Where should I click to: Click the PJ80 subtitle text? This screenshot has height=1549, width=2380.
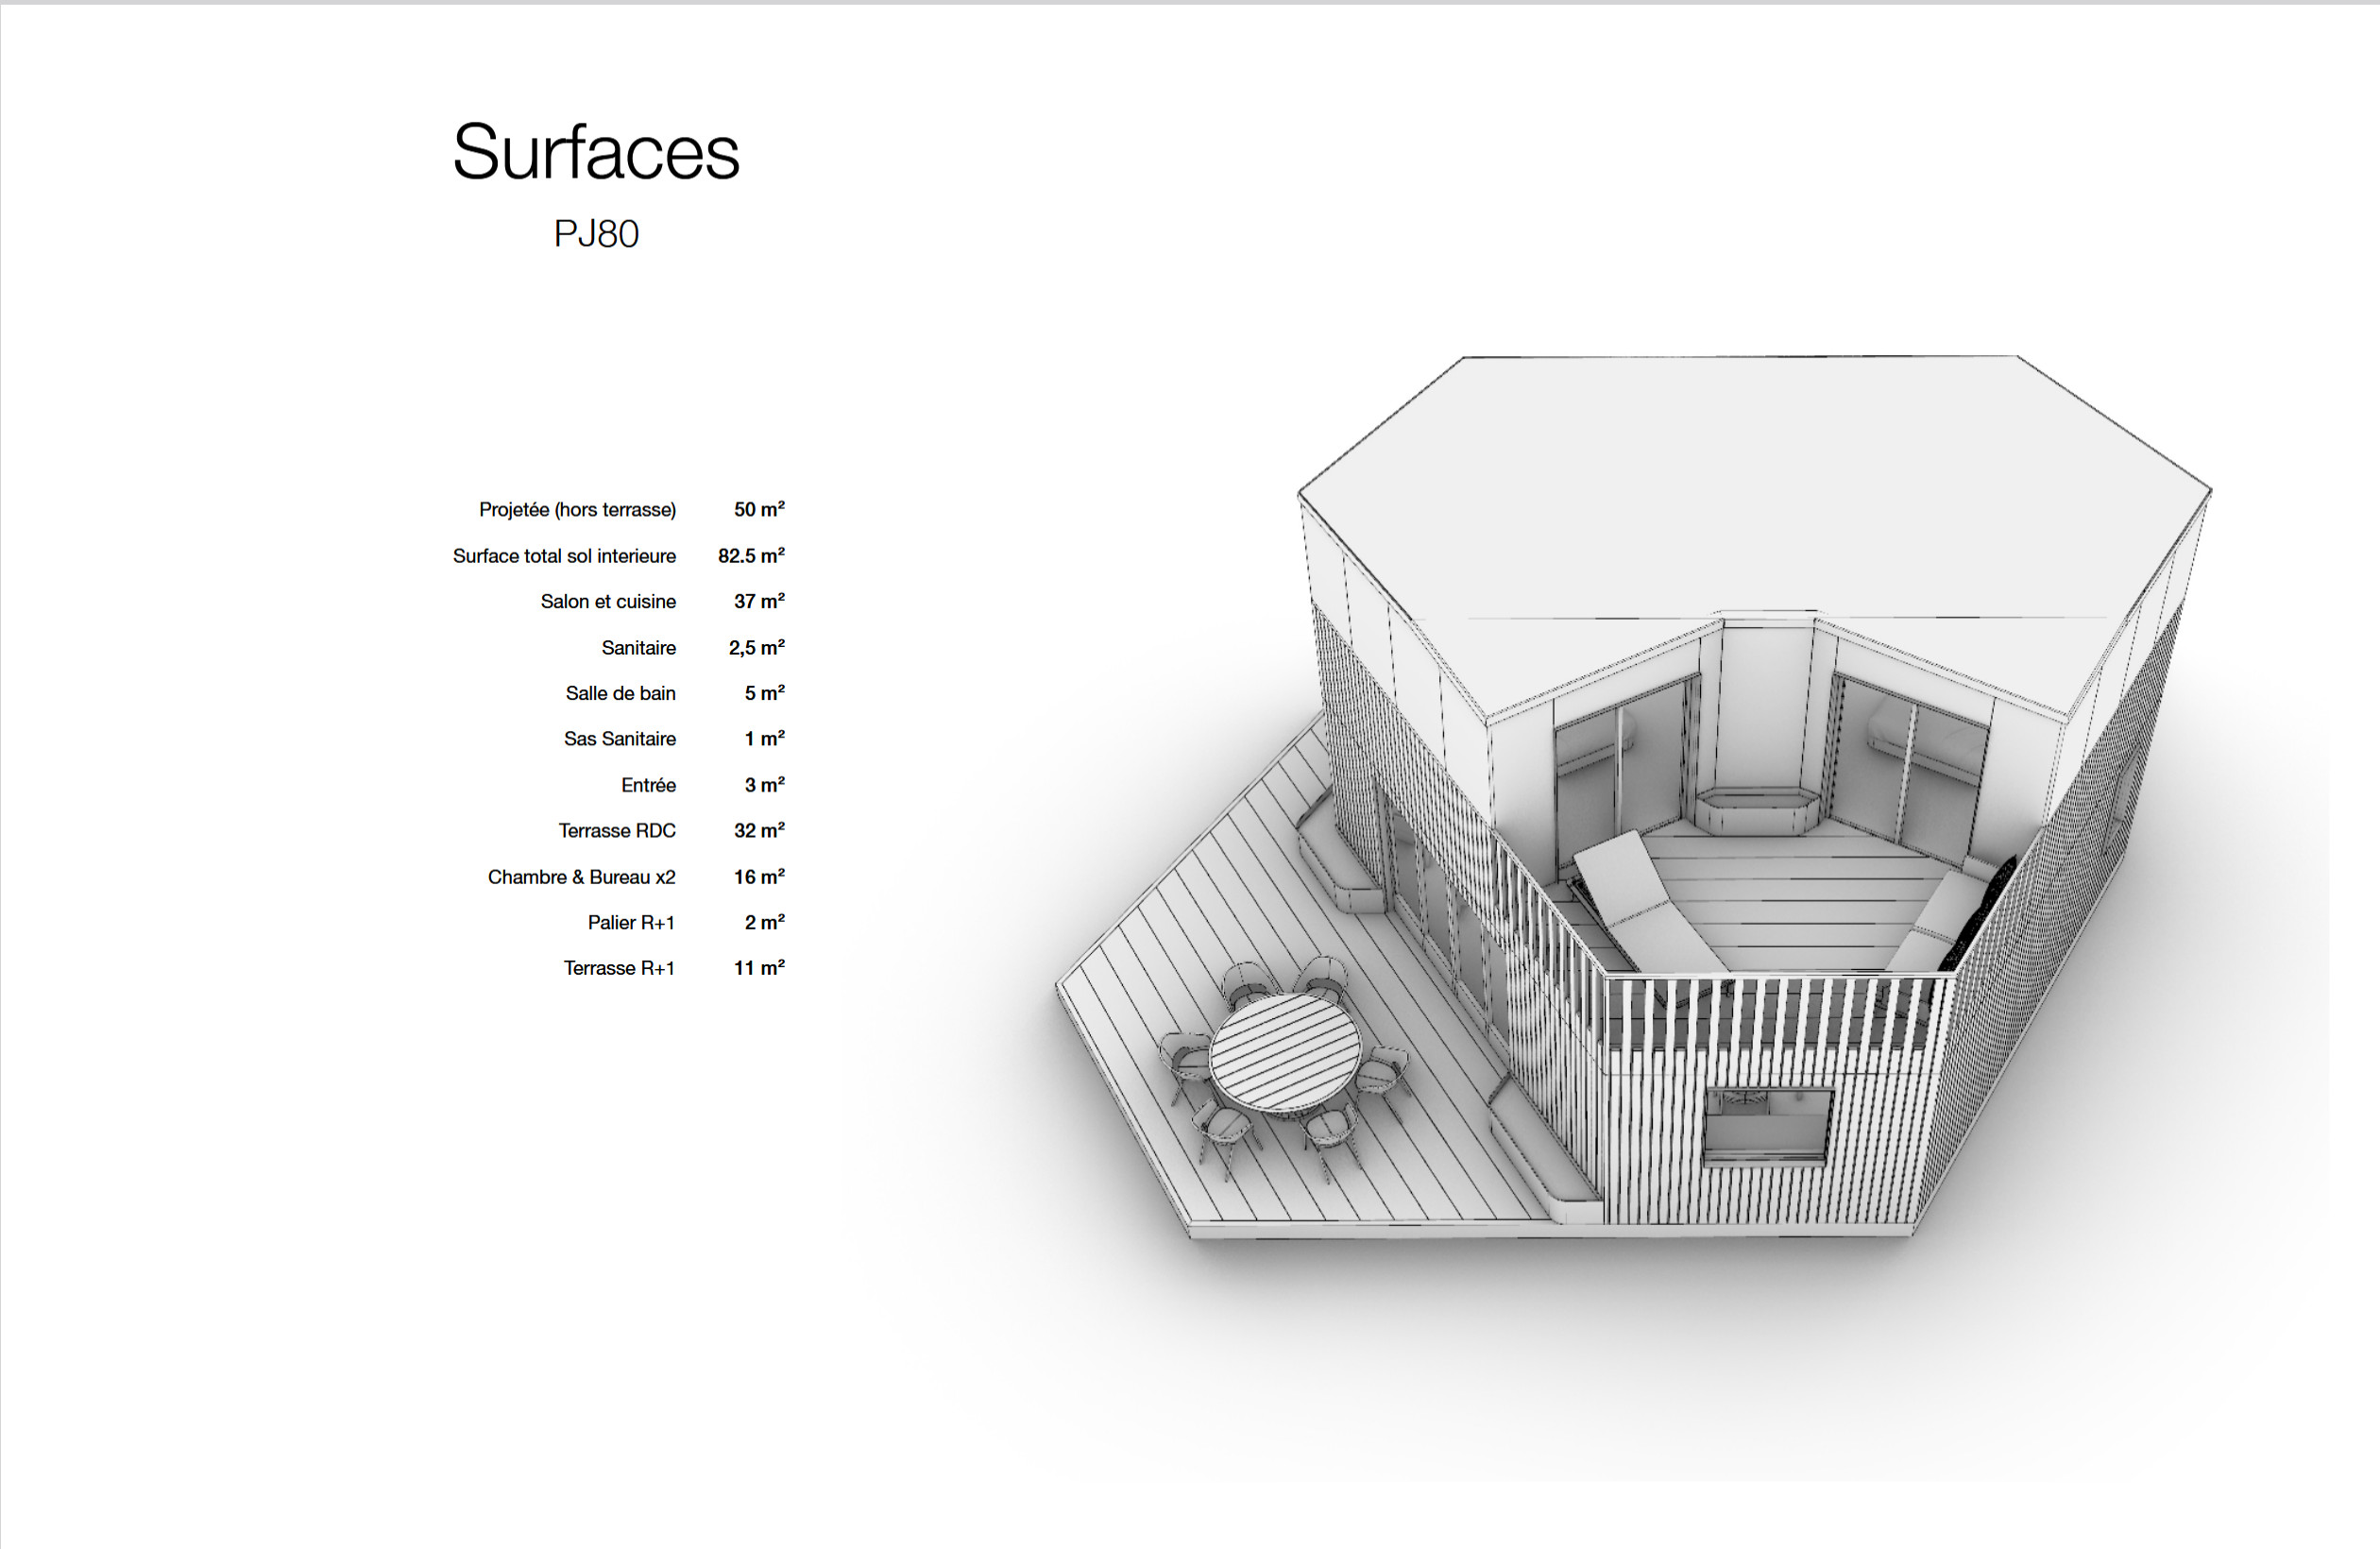coord(596,234)
